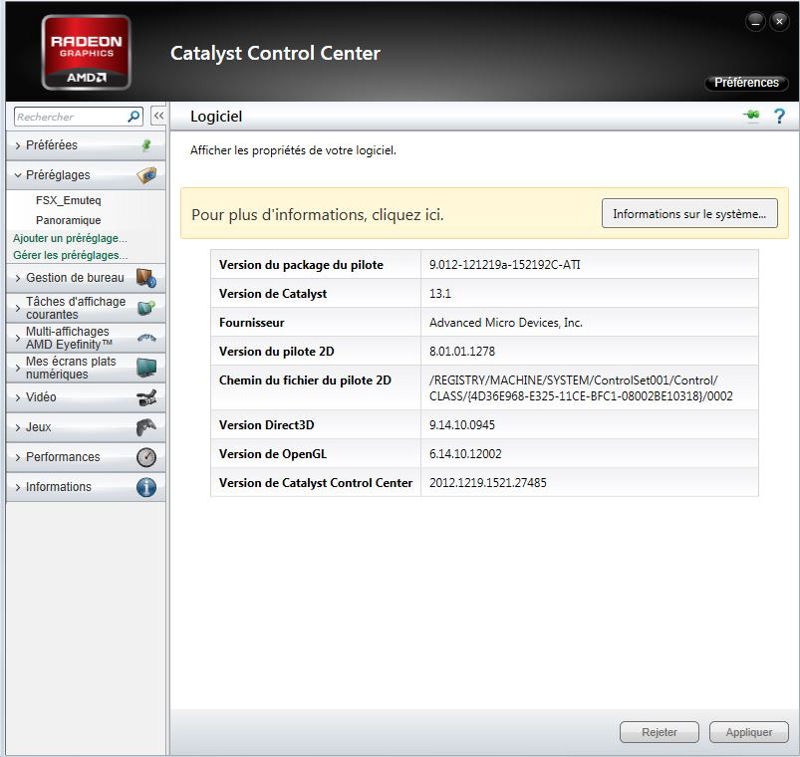Screen dimensions: 800x757
Task: Click the blue Informations icon
Action: pos(146,487)
